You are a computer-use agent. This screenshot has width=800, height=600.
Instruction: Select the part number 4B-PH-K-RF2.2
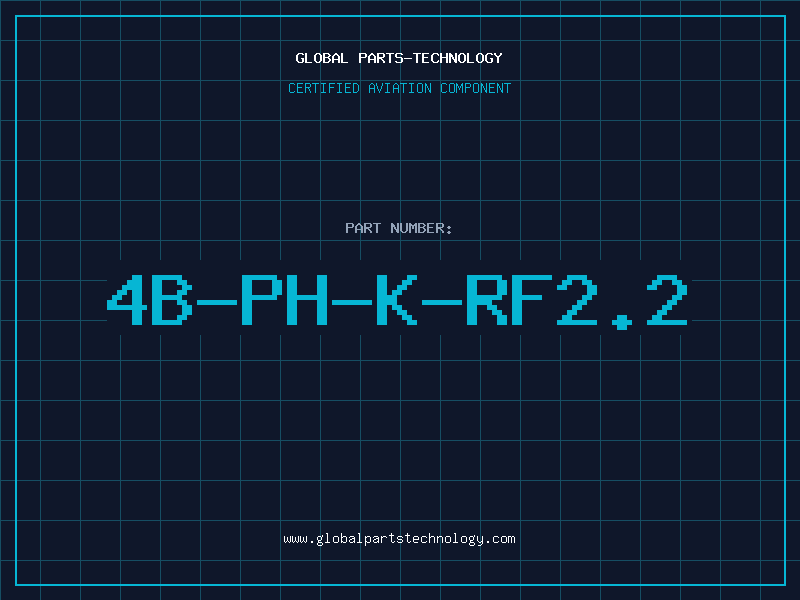point(397,301)
